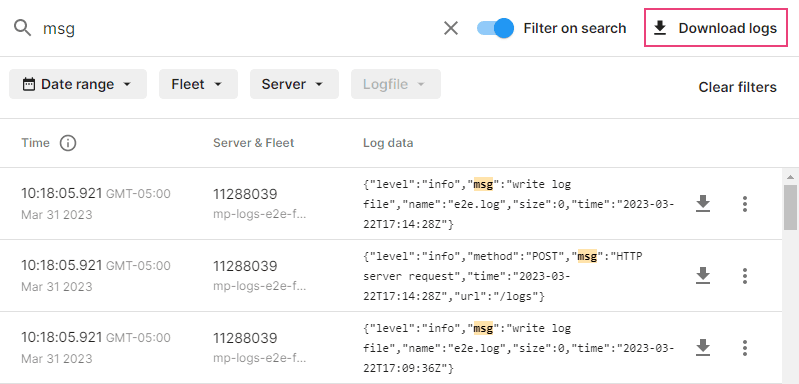Click the Server & Fleet column header
Image resolution: width=799 pixels, height=384 pixels.
[x=254, y=143]
